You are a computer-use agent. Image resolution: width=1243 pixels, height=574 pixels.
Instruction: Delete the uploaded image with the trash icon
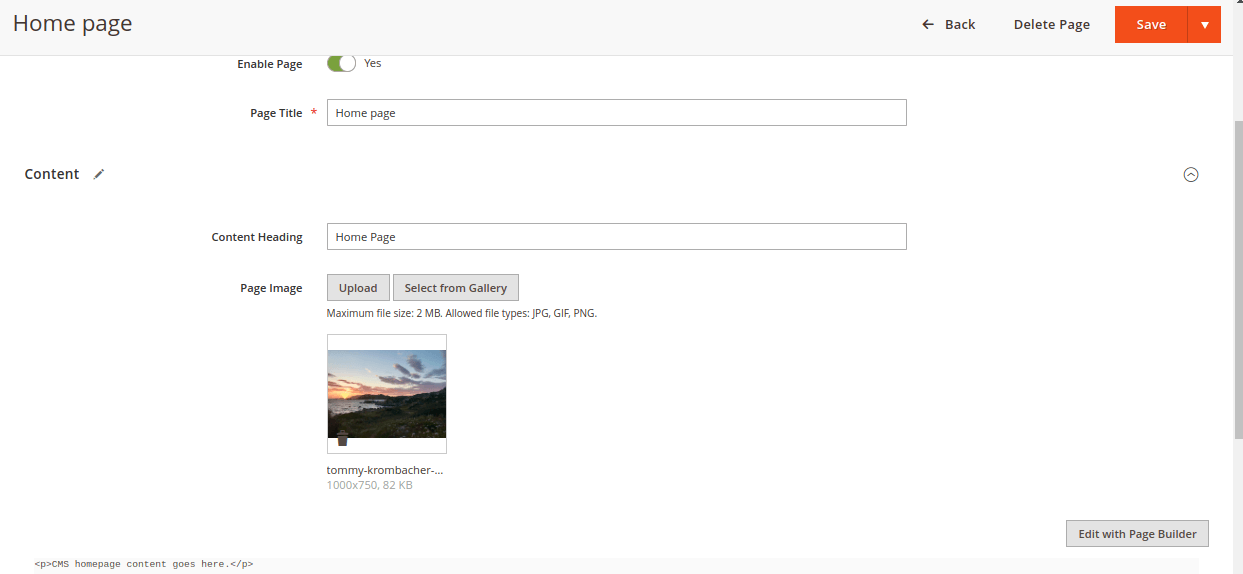click(x=342, y=439)
